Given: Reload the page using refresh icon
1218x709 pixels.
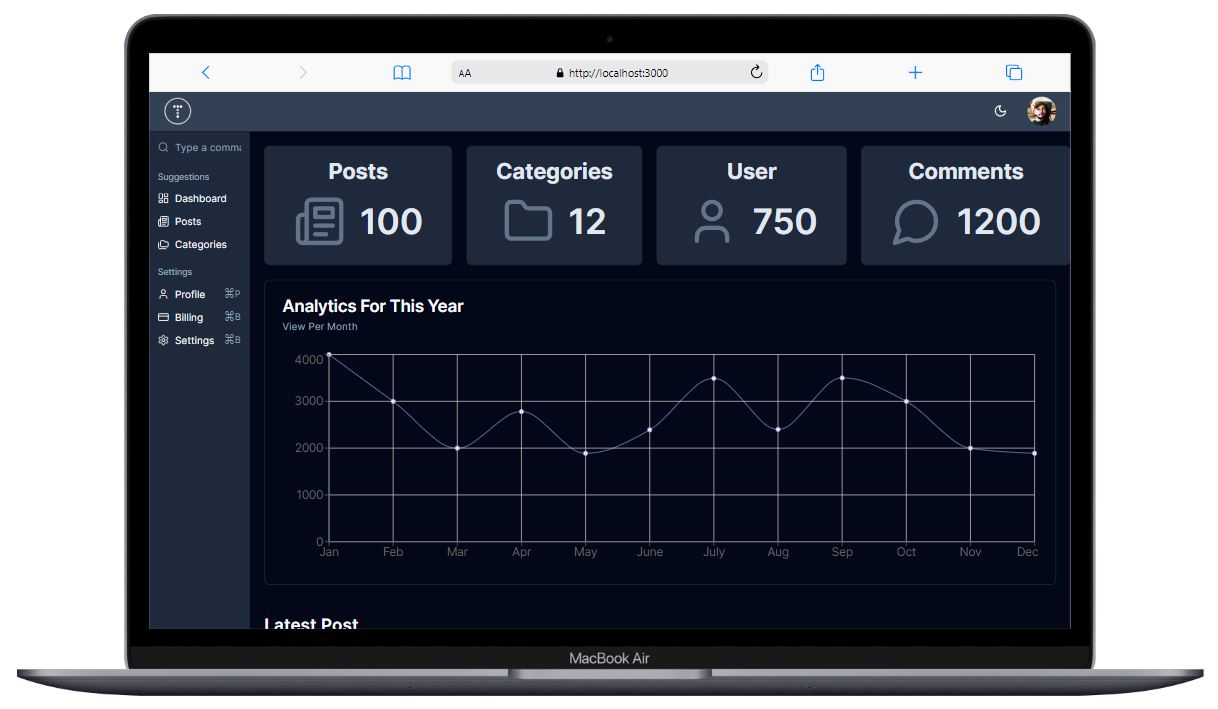Looking at the screenshot, I should (756, 72).
